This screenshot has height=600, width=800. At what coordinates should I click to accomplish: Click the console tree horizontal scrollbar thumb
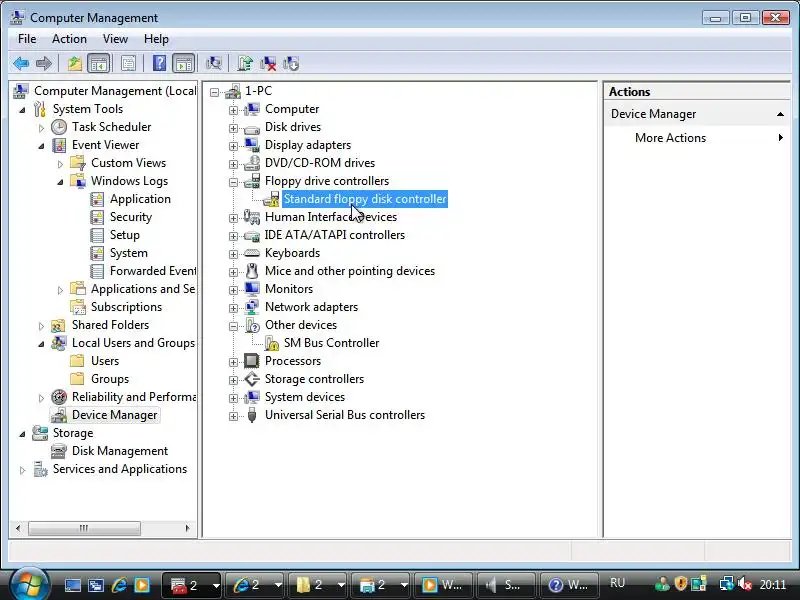(84, 528)
